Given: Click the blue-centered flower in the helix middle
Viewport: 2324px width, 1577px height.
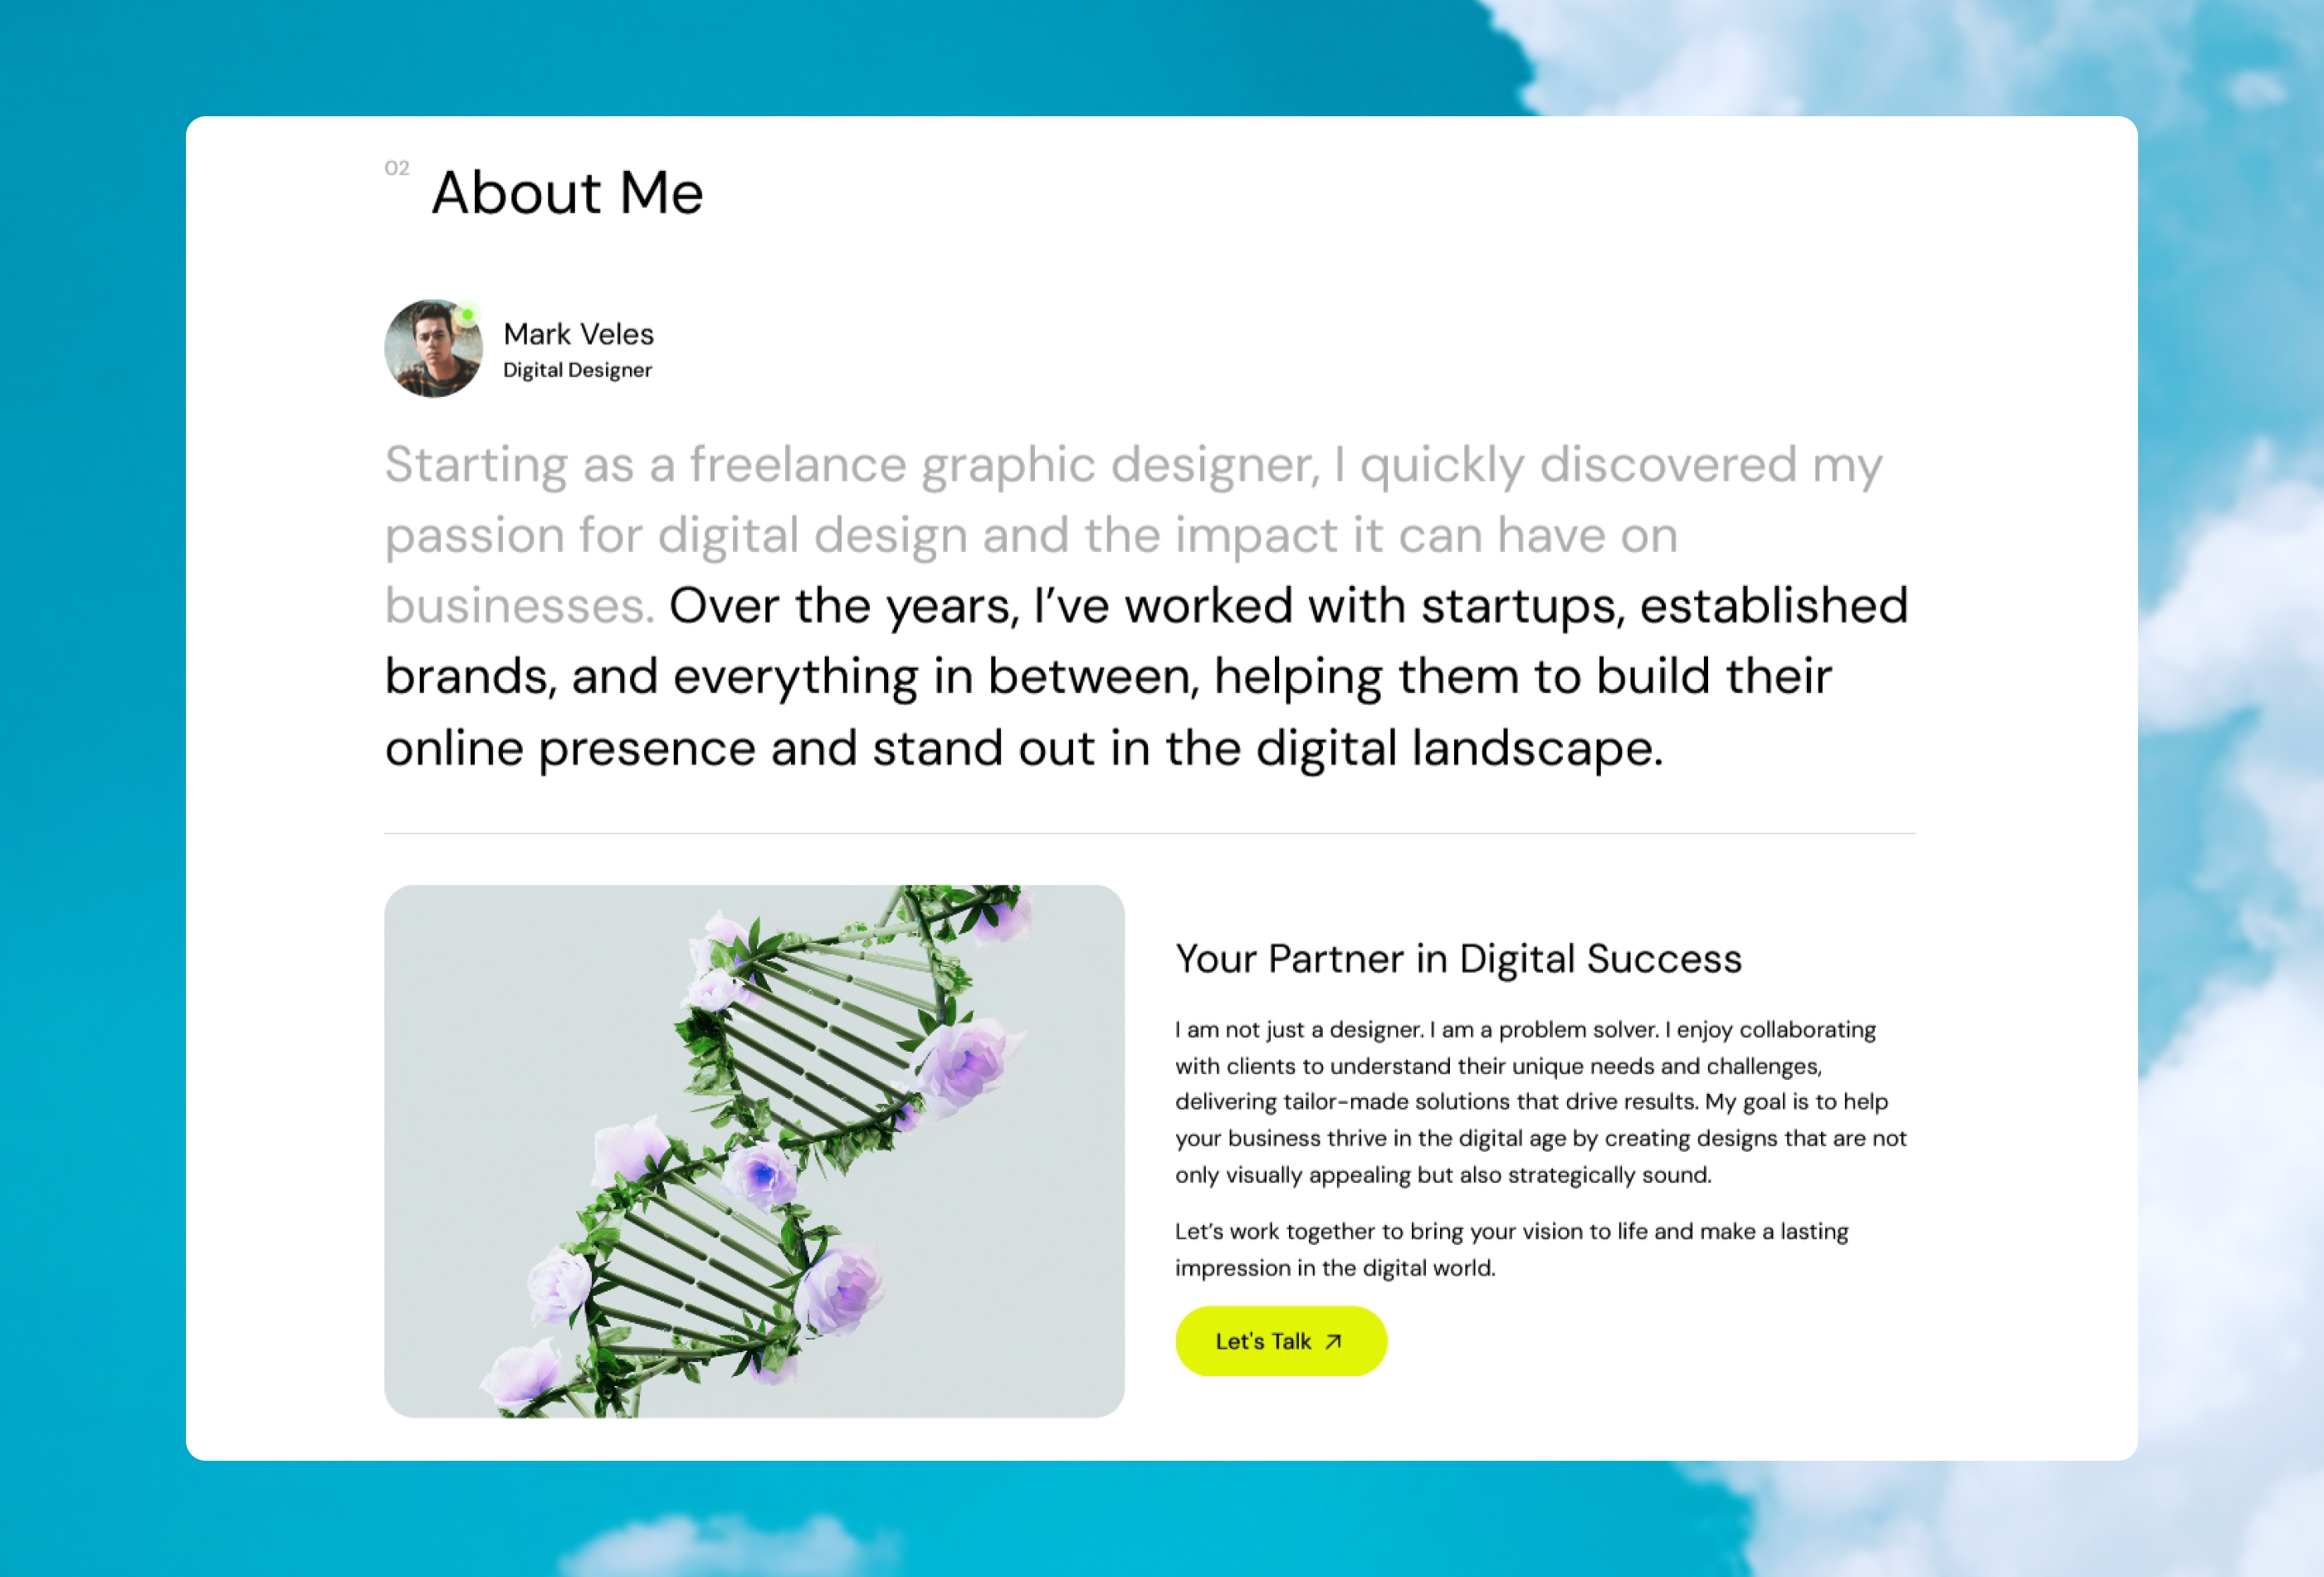Looking at the screenshot, I should pyautogui.click(x=762, y=1174).
